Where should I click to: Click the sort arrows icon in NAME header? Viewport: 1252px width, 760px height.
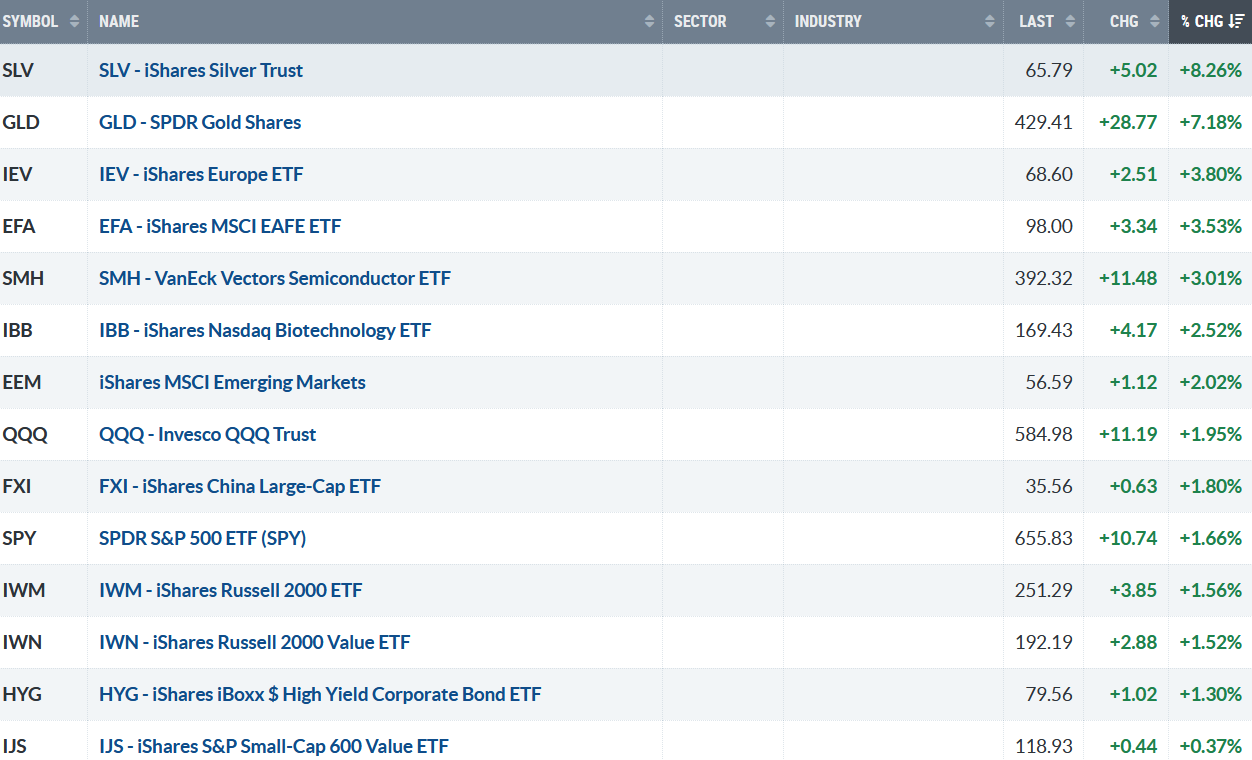[x=650, y=21]
